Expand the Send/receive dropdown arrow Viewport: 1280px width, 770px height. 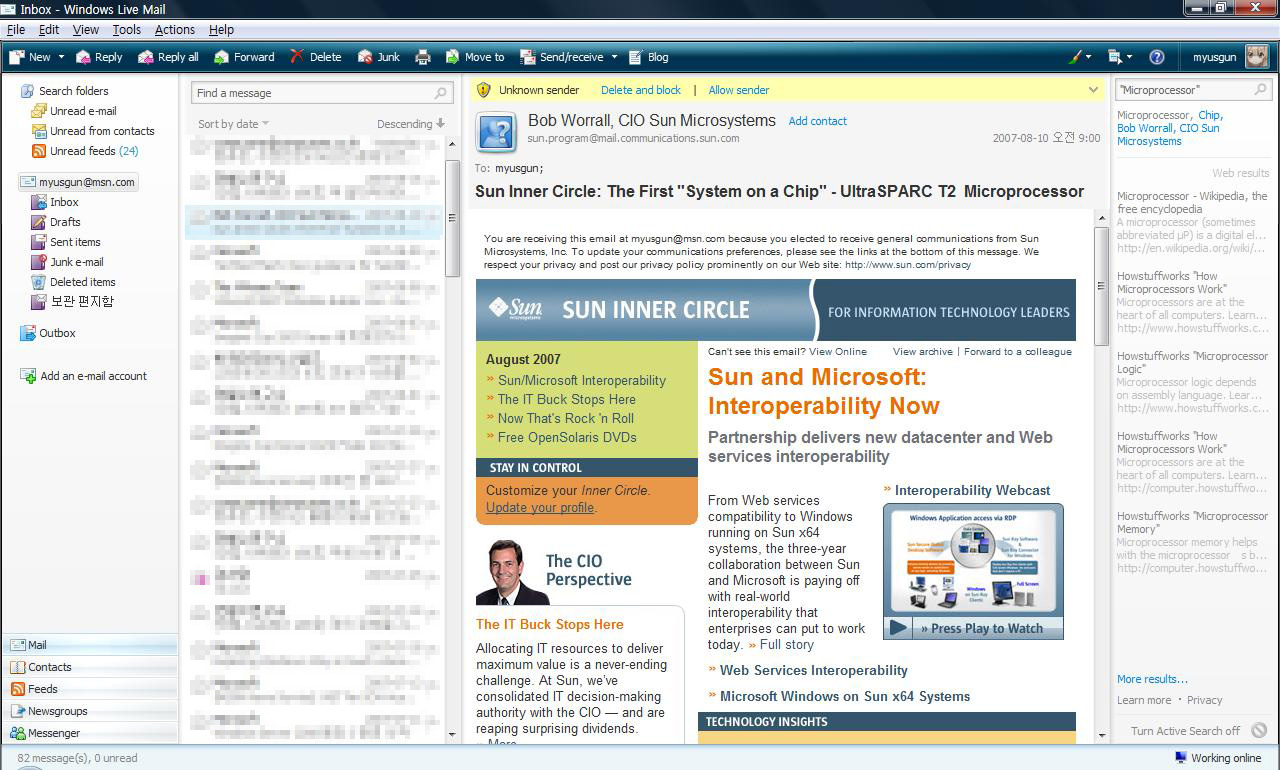(614, 57)
